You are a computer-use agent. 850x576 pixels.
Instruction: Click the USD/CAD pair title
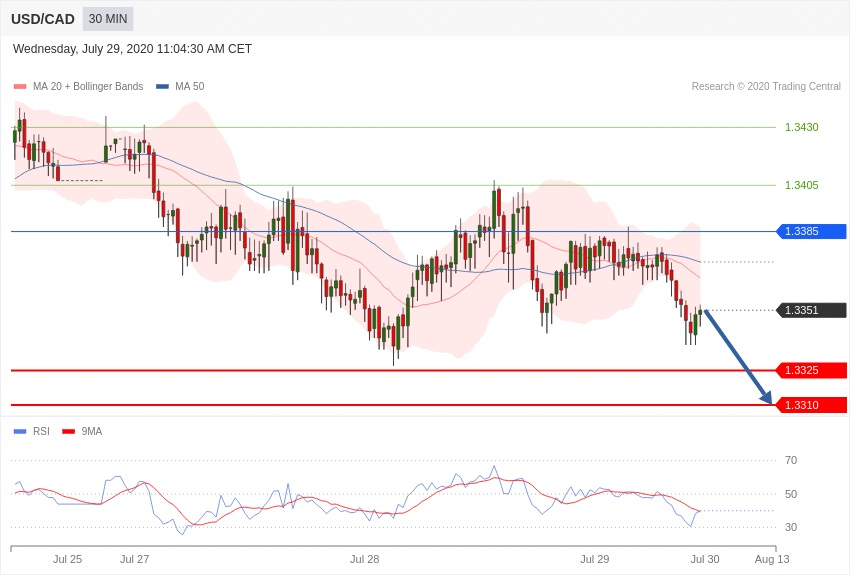43,20
